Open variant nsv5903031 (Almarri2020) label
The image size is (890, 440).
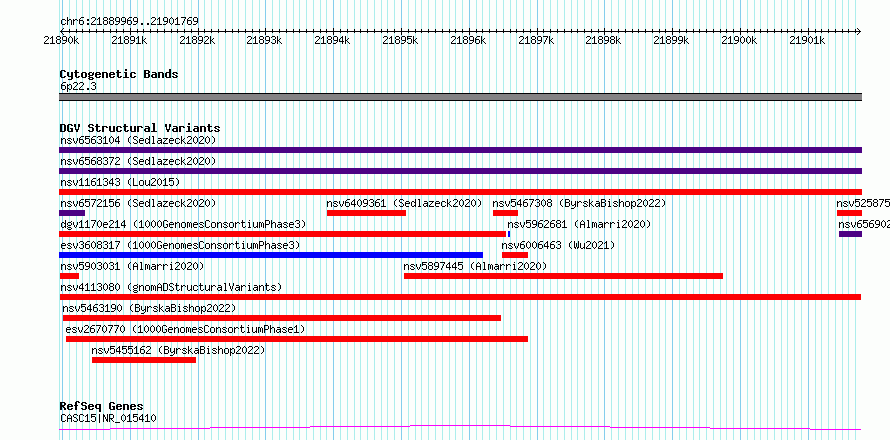click(x=132, y=266)
